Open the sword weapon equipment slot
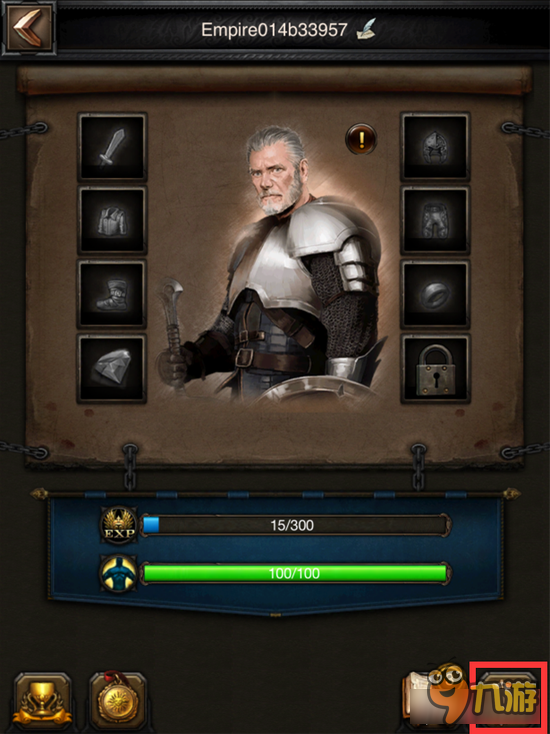This screenshot has width=550, height=734. pos(112,147)
